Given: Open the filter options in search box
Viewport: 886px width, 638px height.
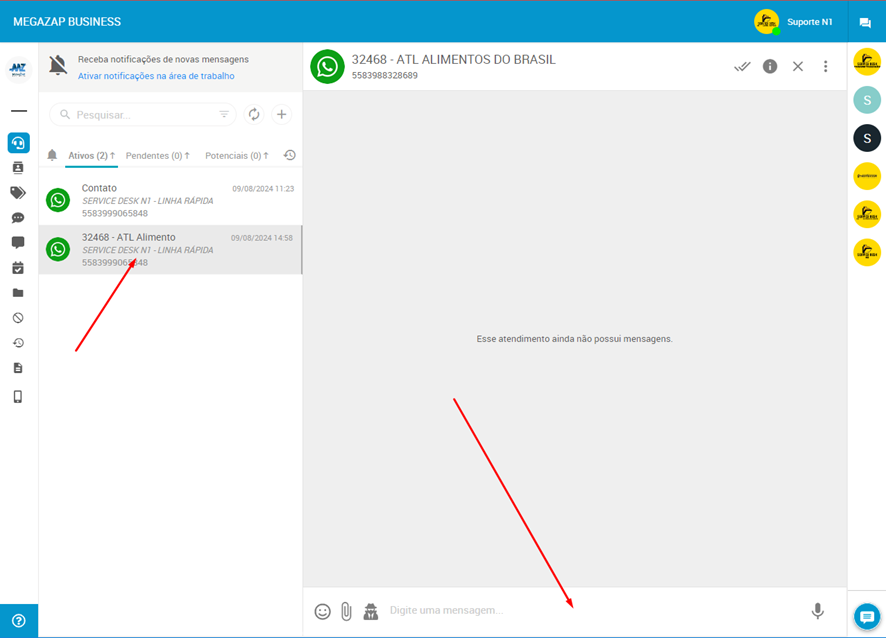Looking at the screenshot, I should 224,115.
